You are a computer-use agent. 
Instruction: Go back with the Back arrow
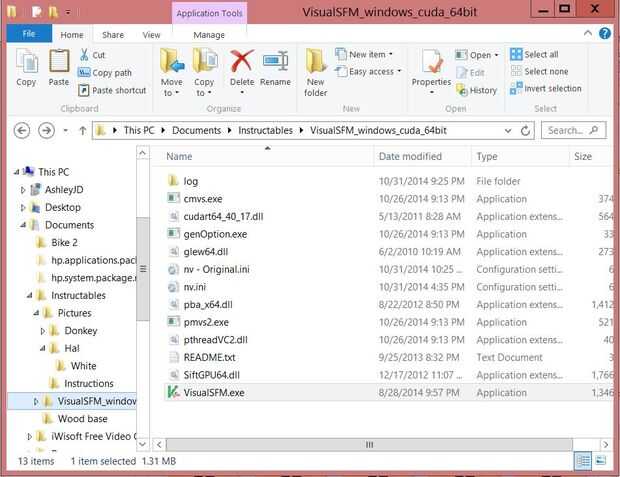pyautogui.click(x=22, y=130)
